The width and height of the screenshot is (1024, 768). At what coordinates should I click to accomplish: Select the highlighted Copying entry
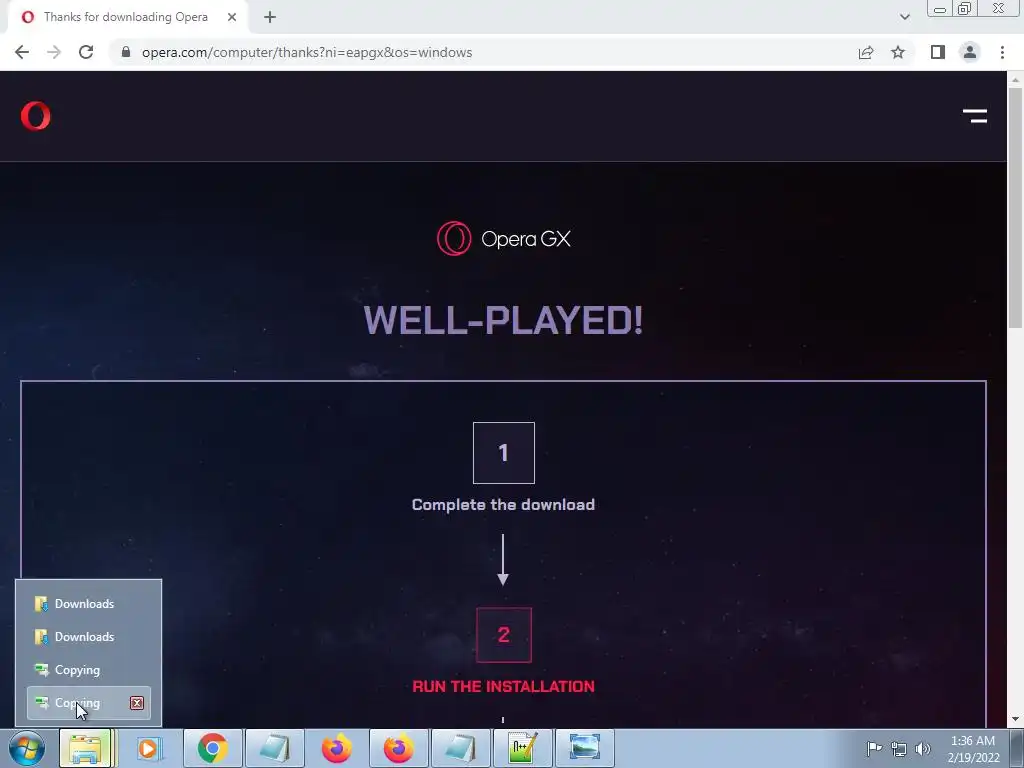coord(89,703)
